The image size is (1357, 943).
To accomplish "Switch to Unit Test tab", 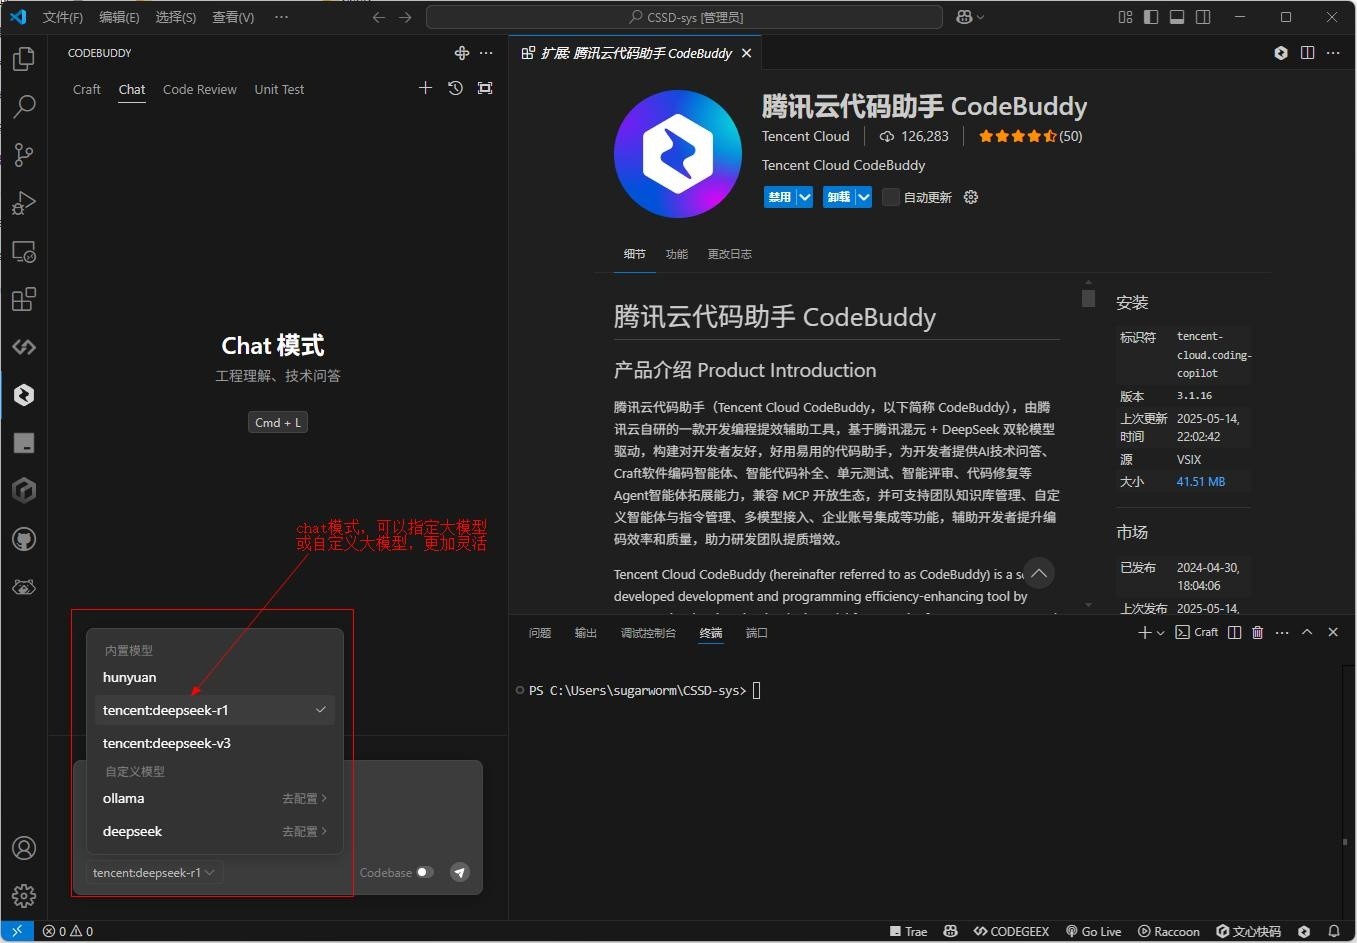I will [x=279, y=89].
